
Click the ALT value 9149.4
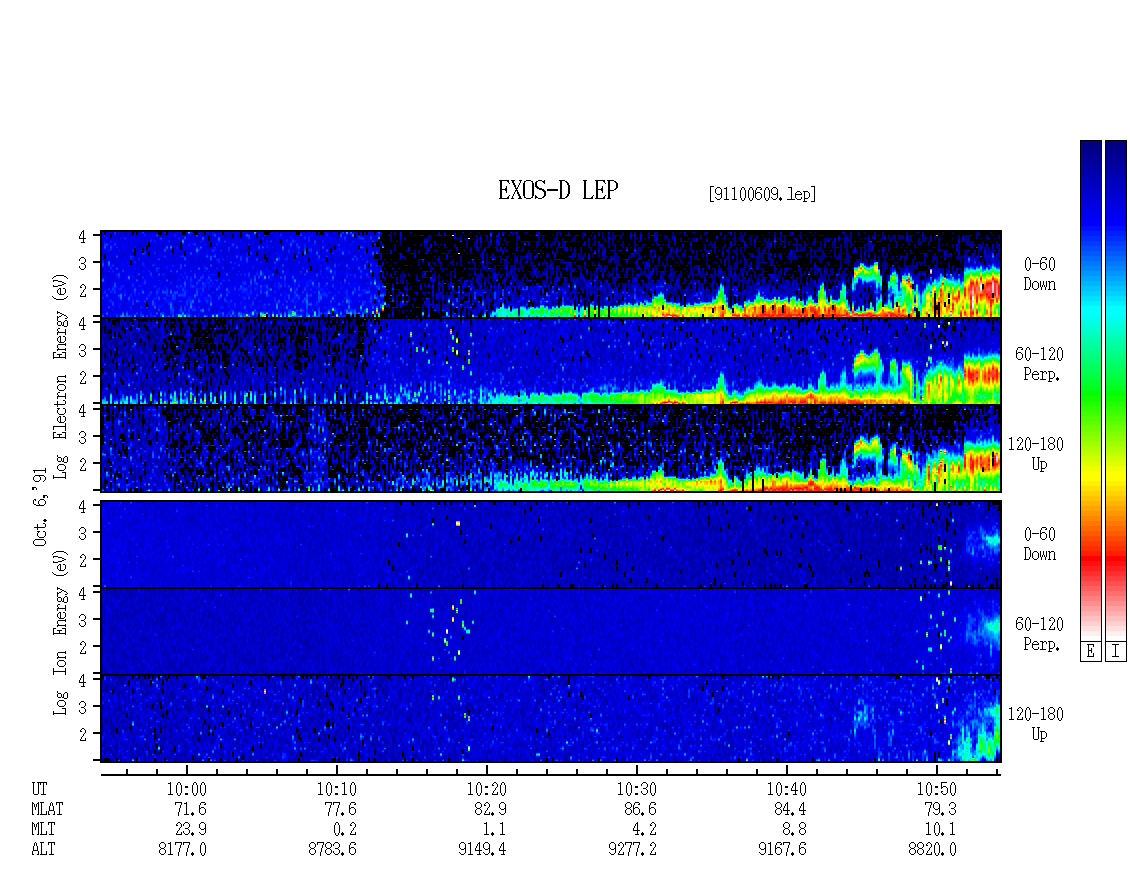pos(482,850)
